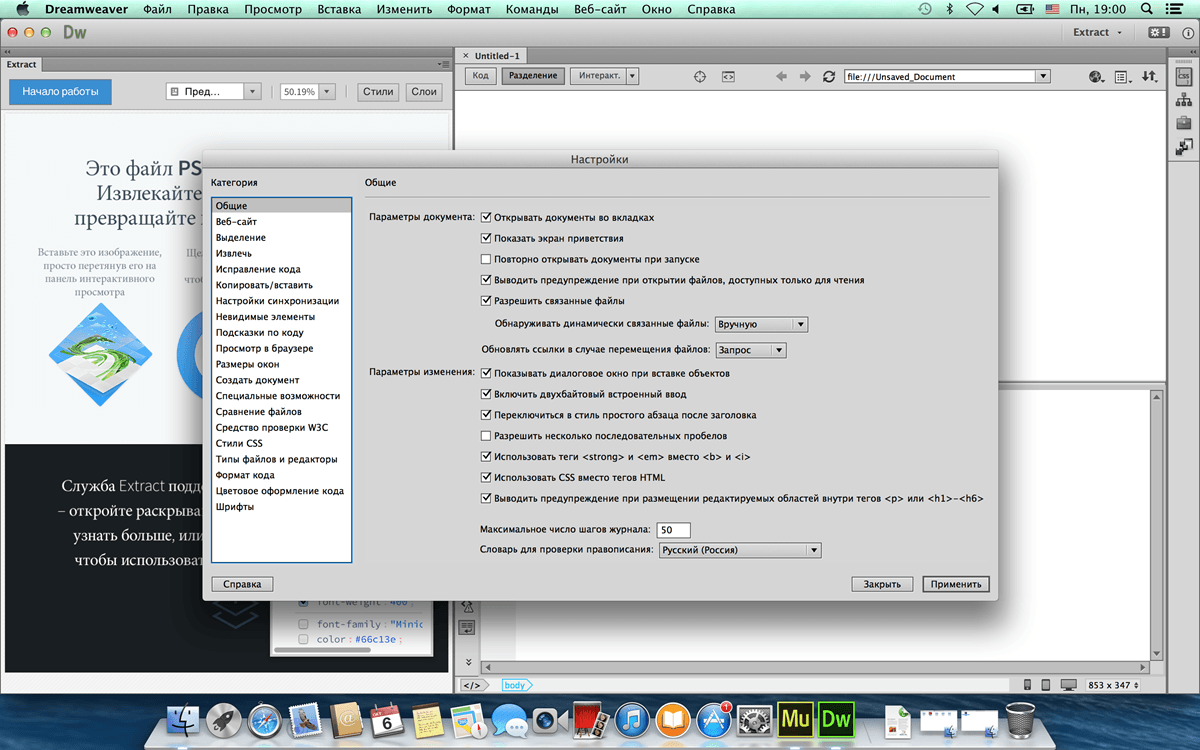Open the CSS Designer panel icon
The height and width of the screenshot is (750, 1200).
coord(1184,76)
